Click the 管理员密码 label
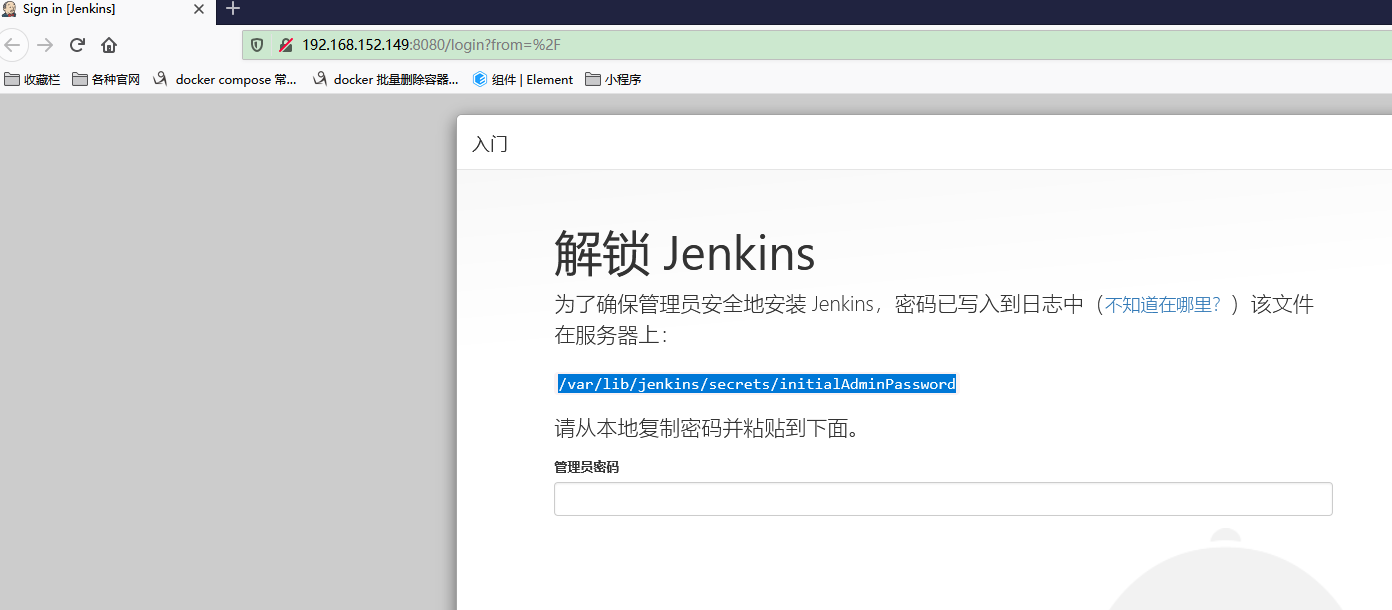Viewport: 1392px width, 610px height. [587, 467]
